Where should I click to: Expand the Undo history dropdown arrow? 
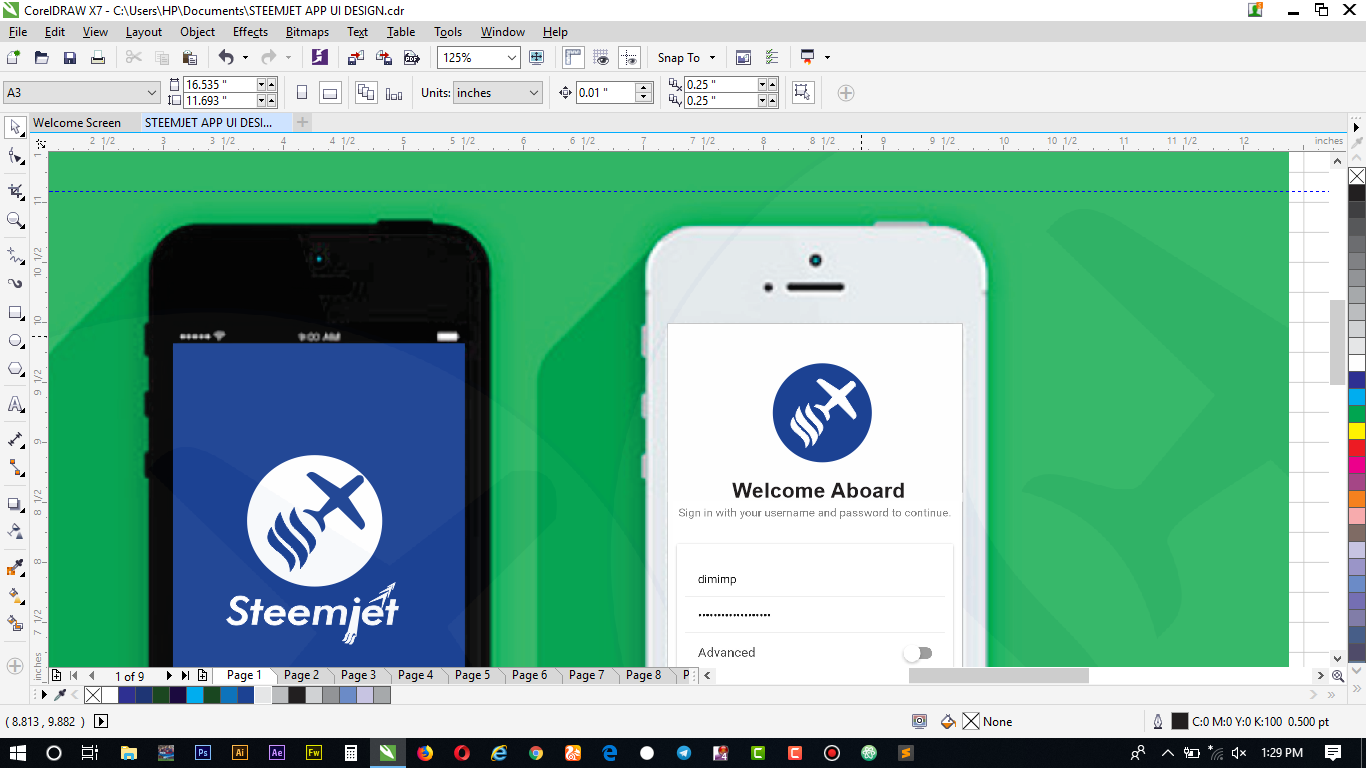point(245,58)
